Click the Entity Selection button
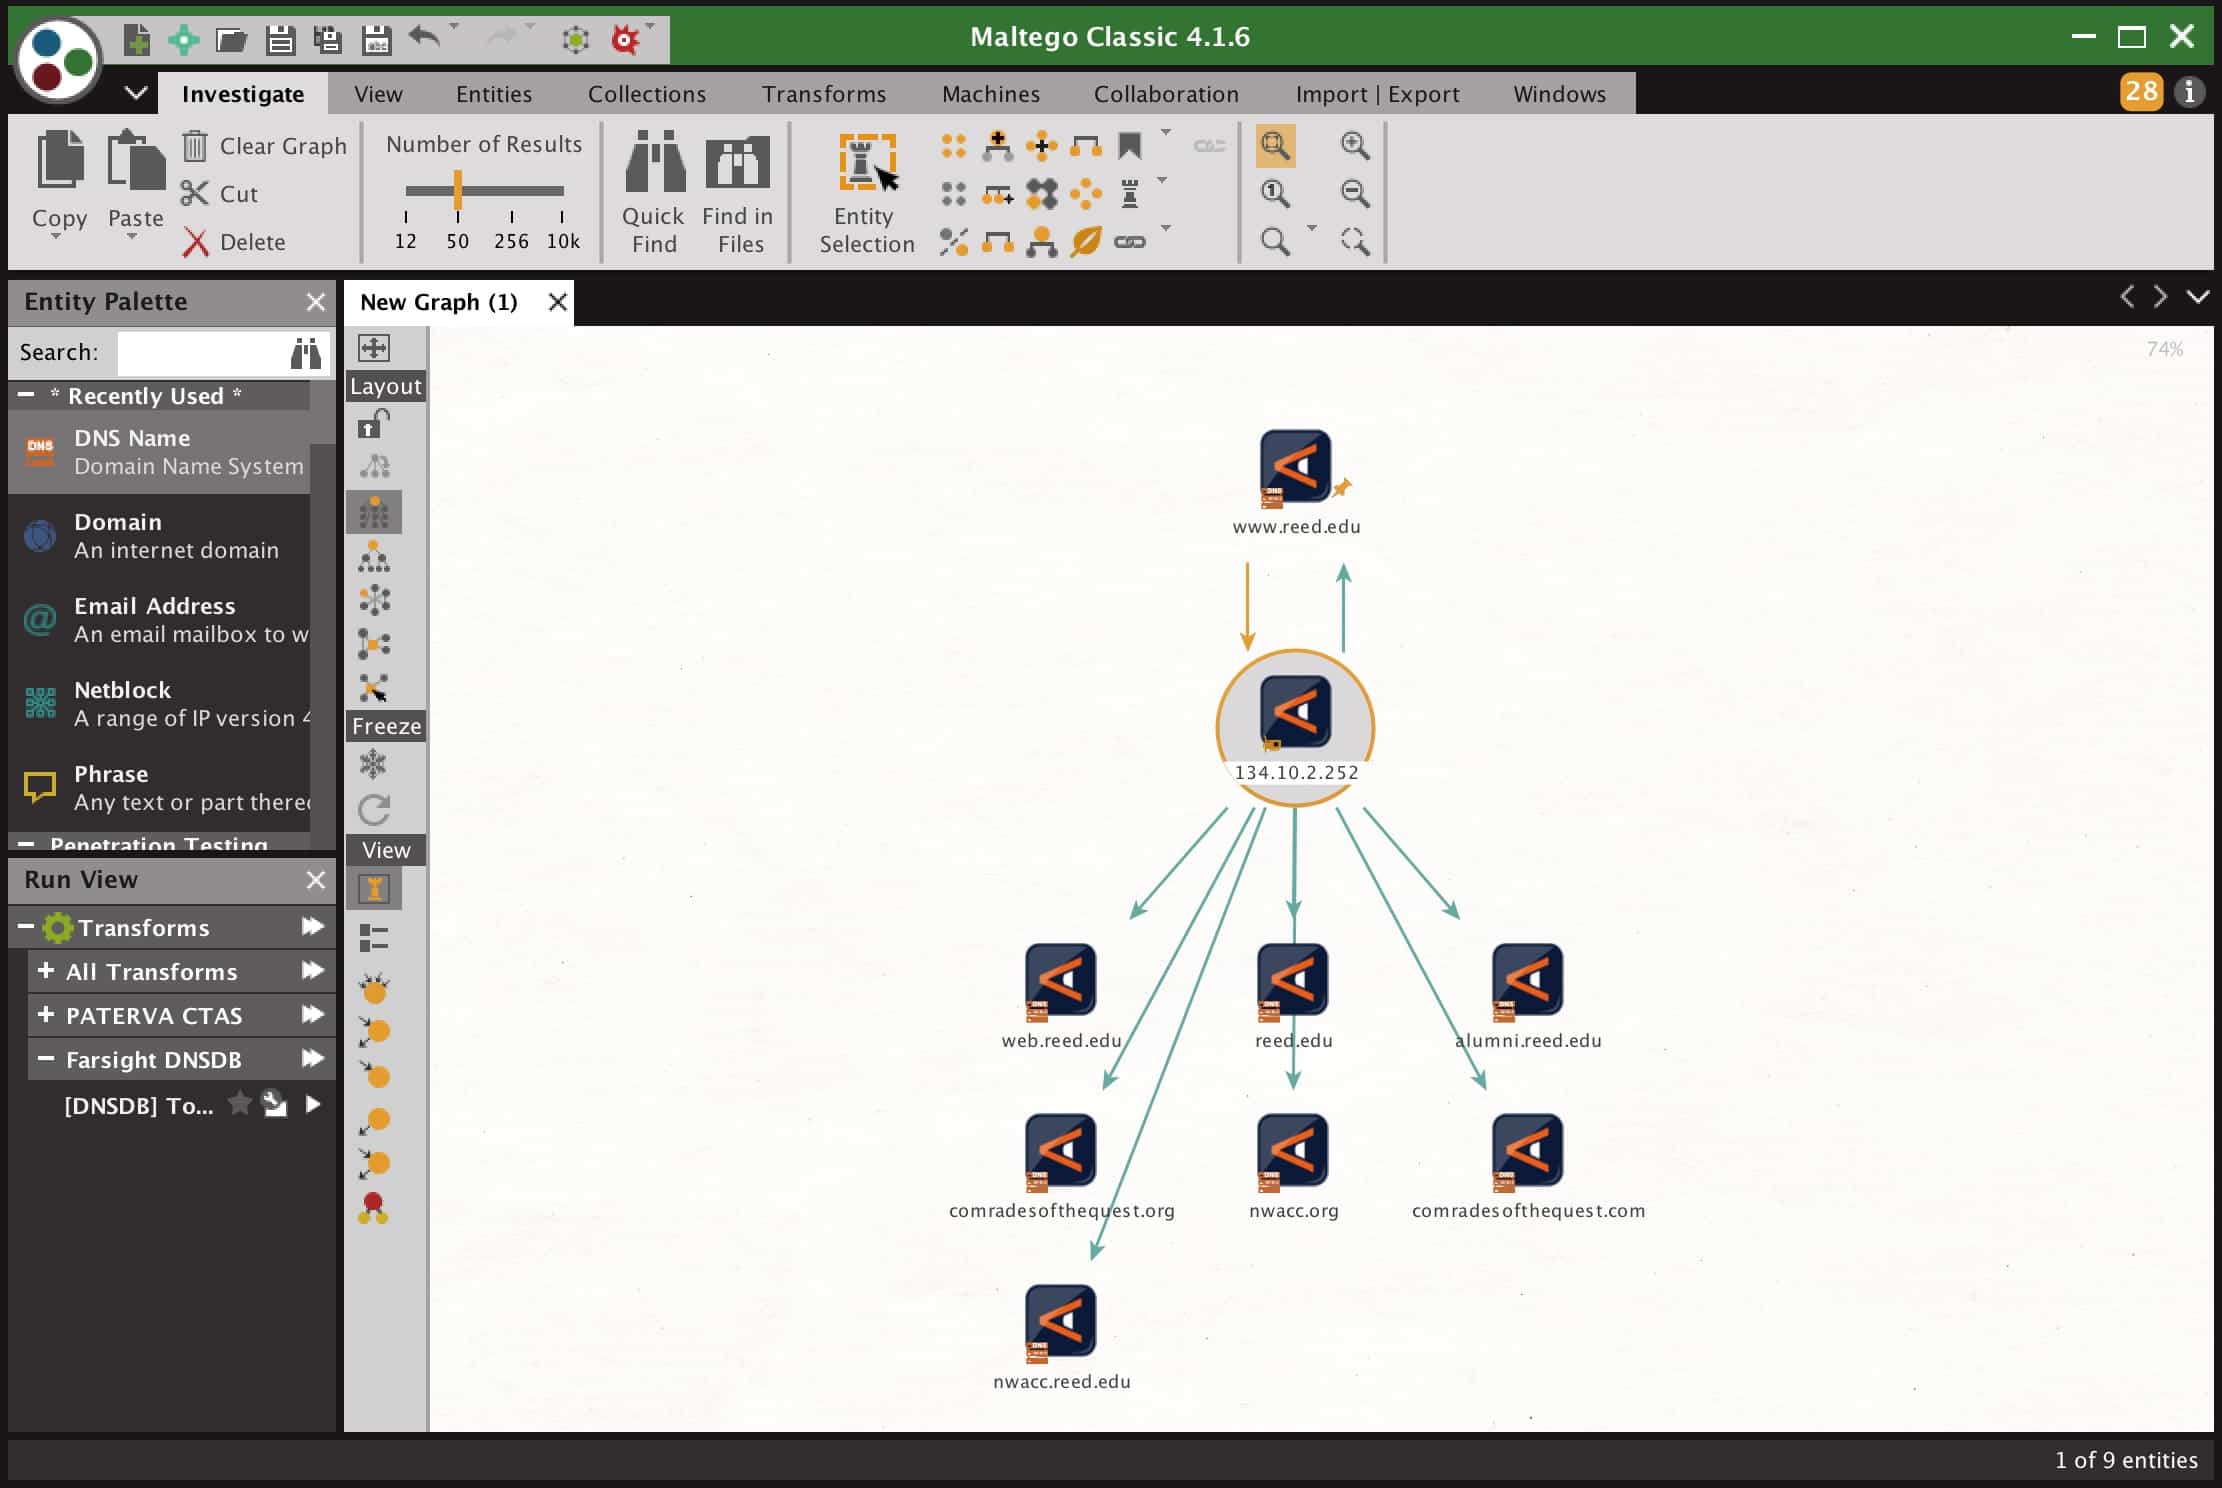2222x1488 pixels. click(x=867, y=192)
